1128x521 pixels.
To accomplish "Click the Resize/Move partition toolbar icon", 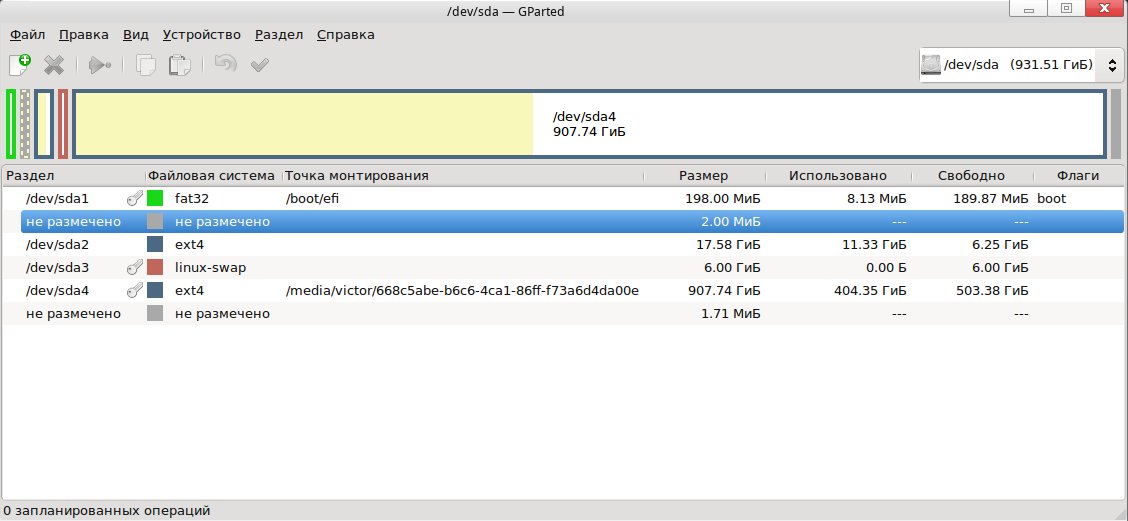I will pos(99,65).
